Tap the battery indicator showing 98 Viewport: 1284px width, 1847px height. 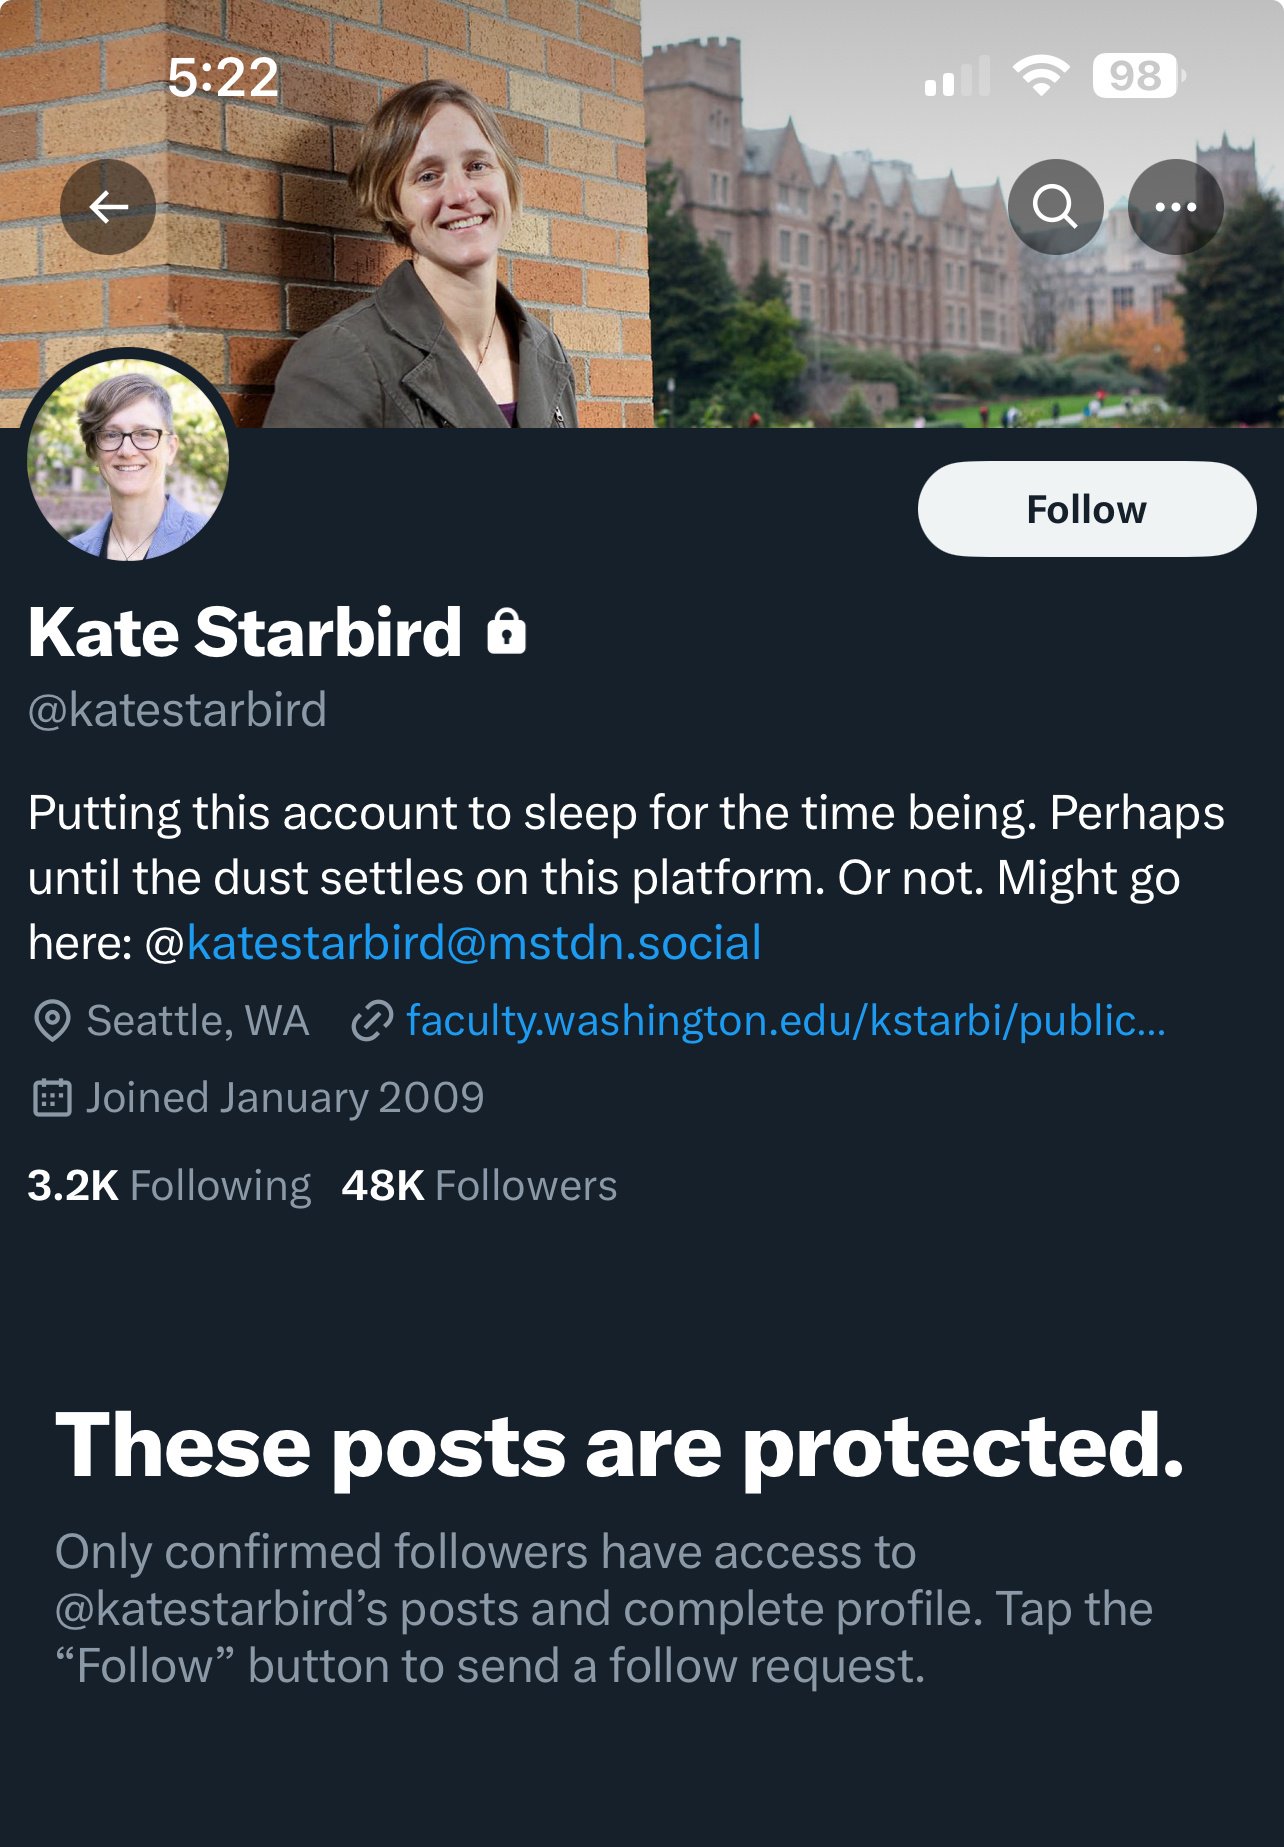click(x=1138, y=75)
